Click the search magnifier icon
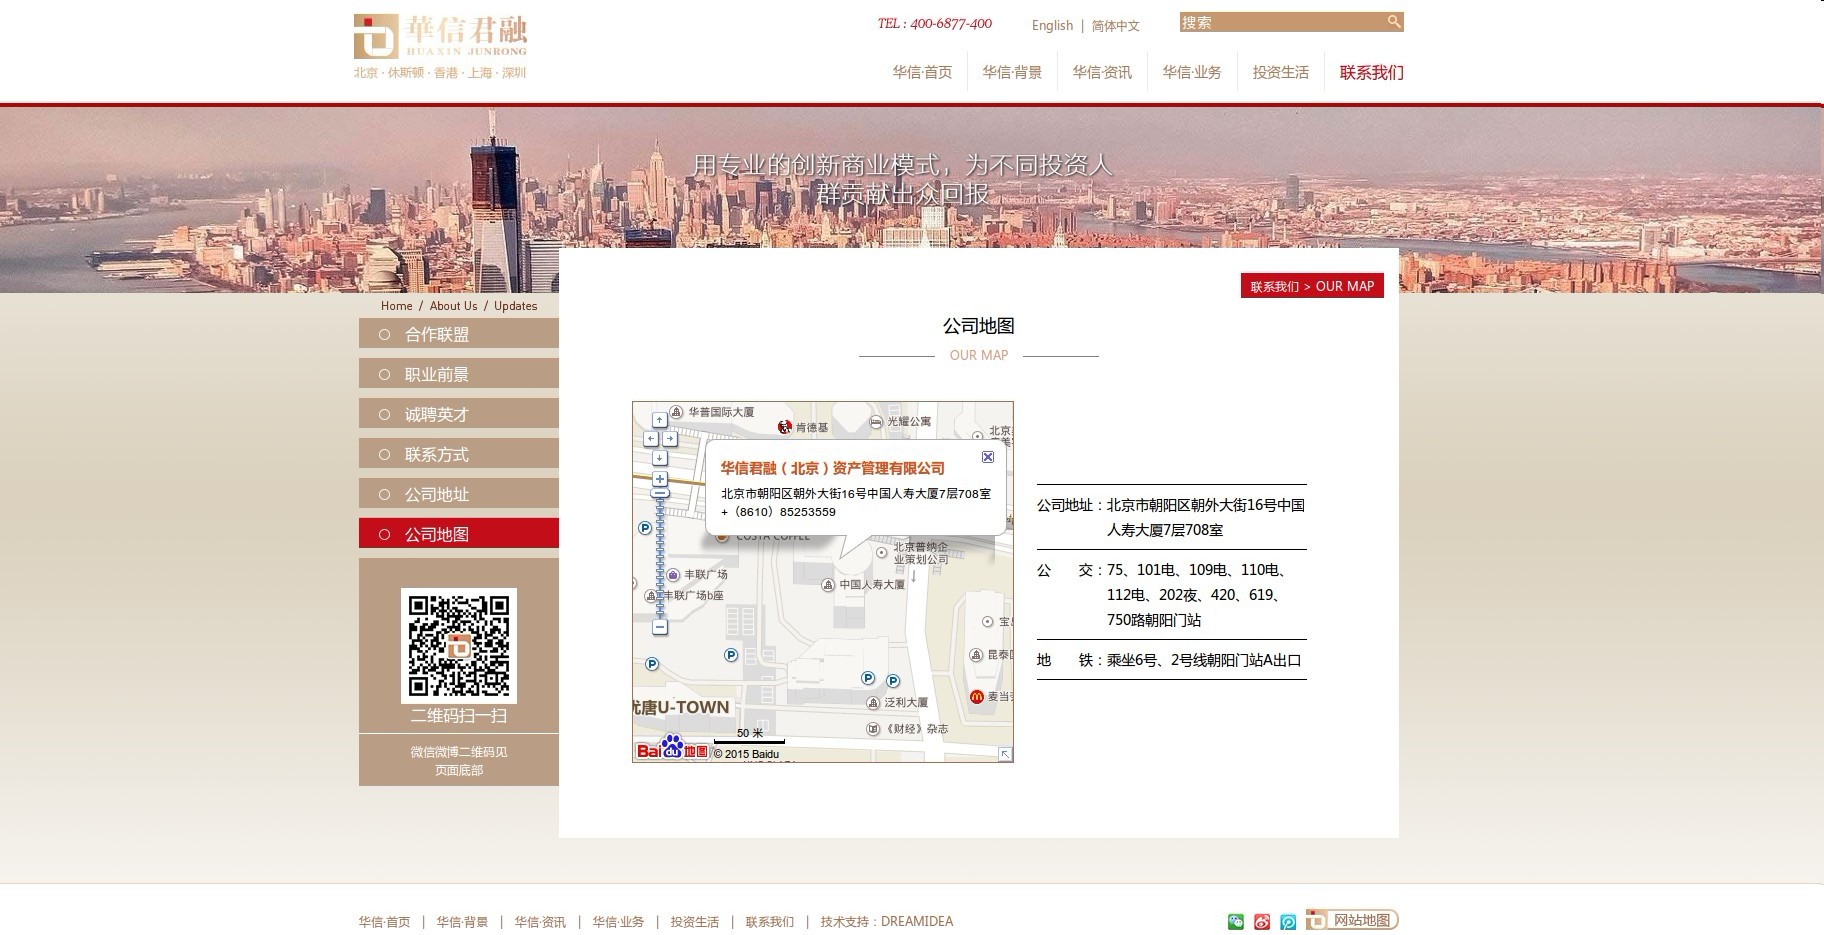The height and width of the screenshot is (935, 1824). pos(1394,21)
